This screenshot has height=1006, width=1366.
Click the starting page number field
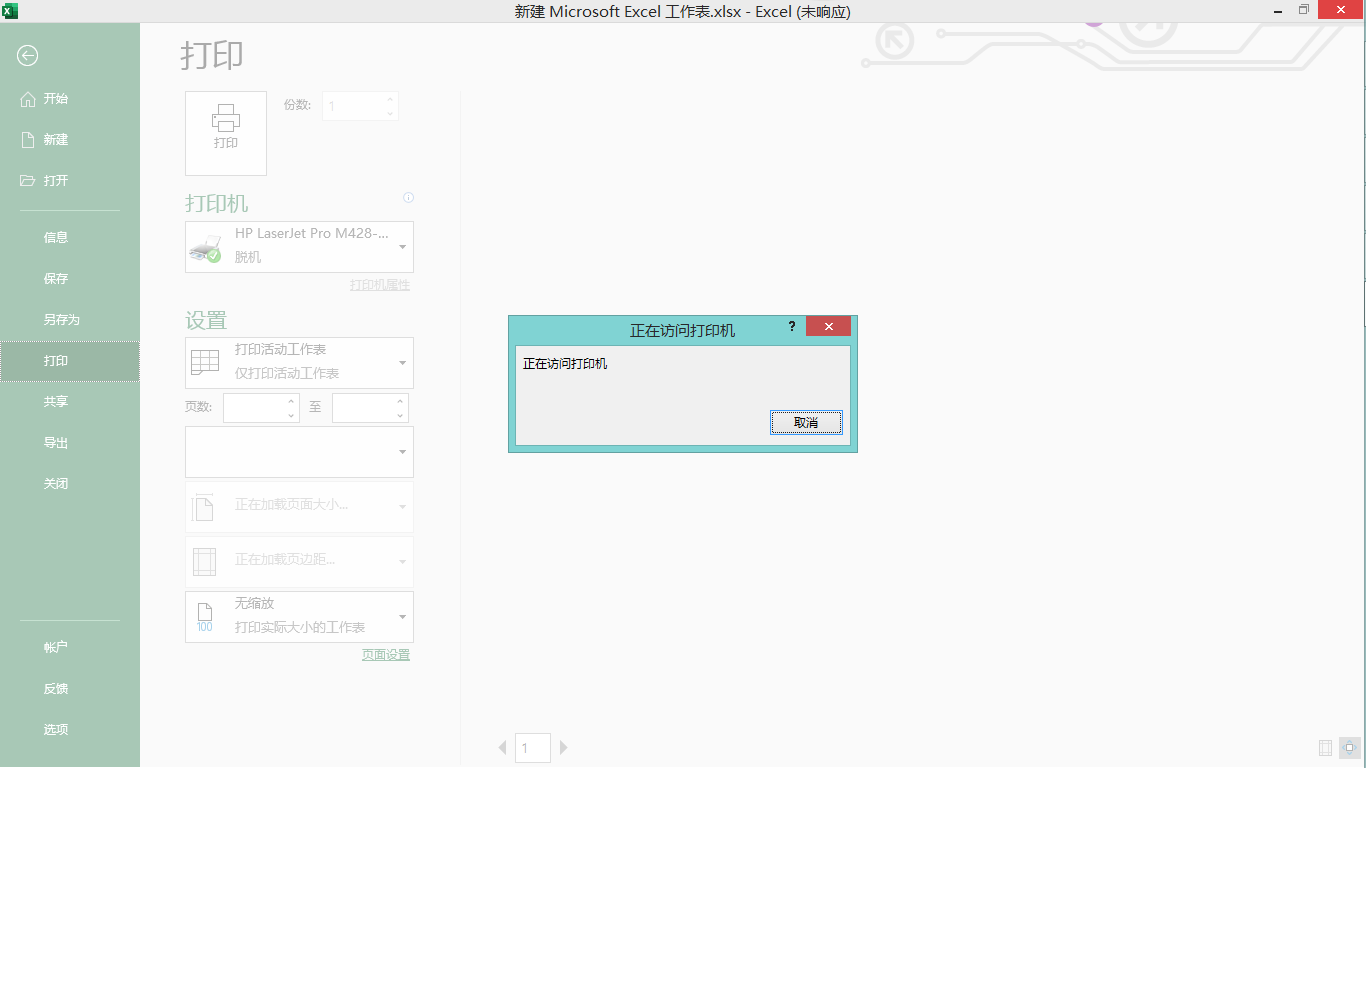(255, 408)
